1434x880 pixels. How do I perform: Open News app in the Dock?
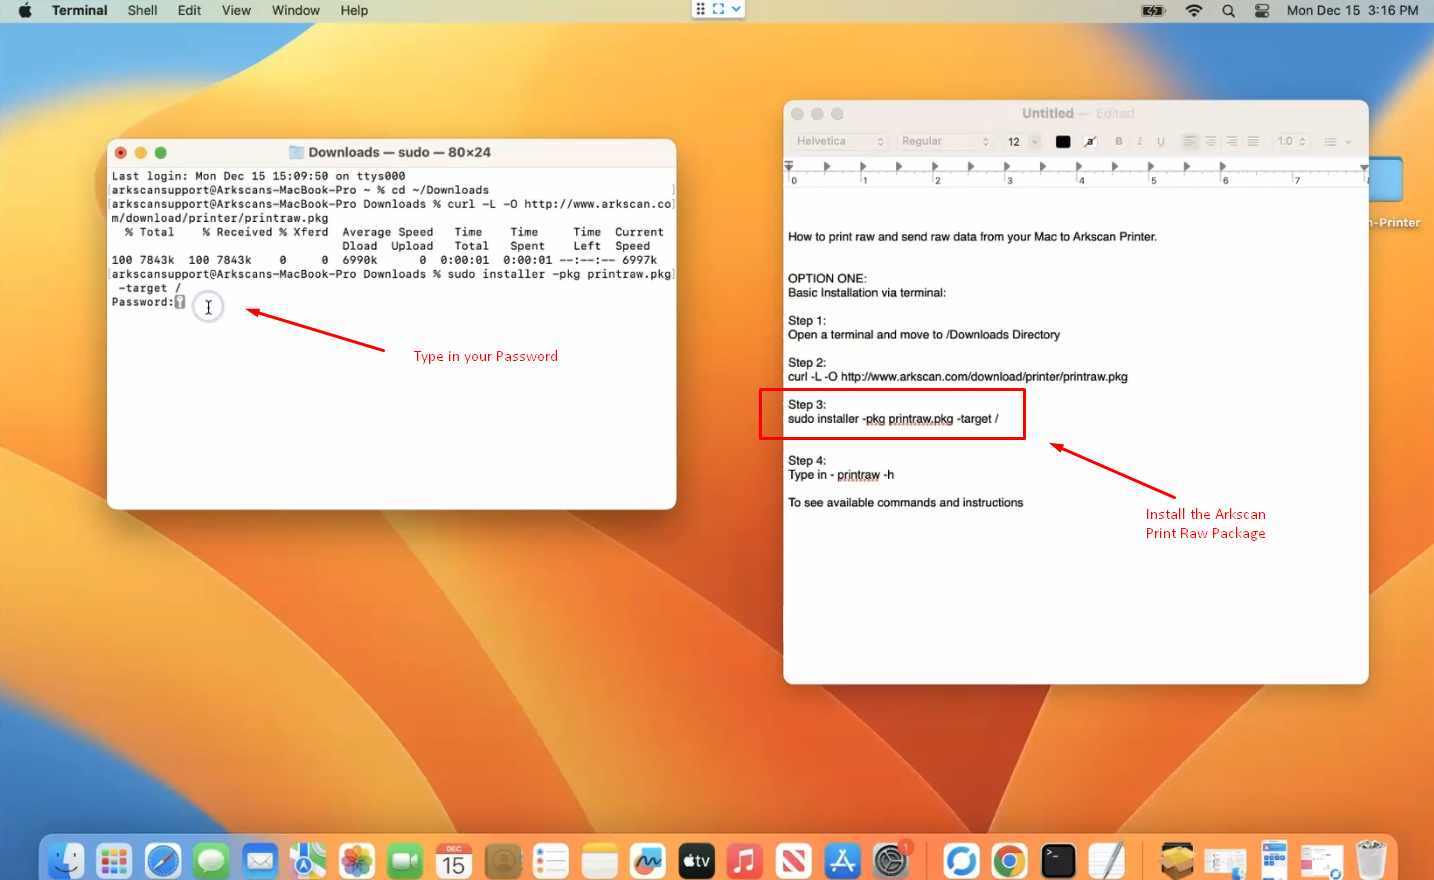794,860
